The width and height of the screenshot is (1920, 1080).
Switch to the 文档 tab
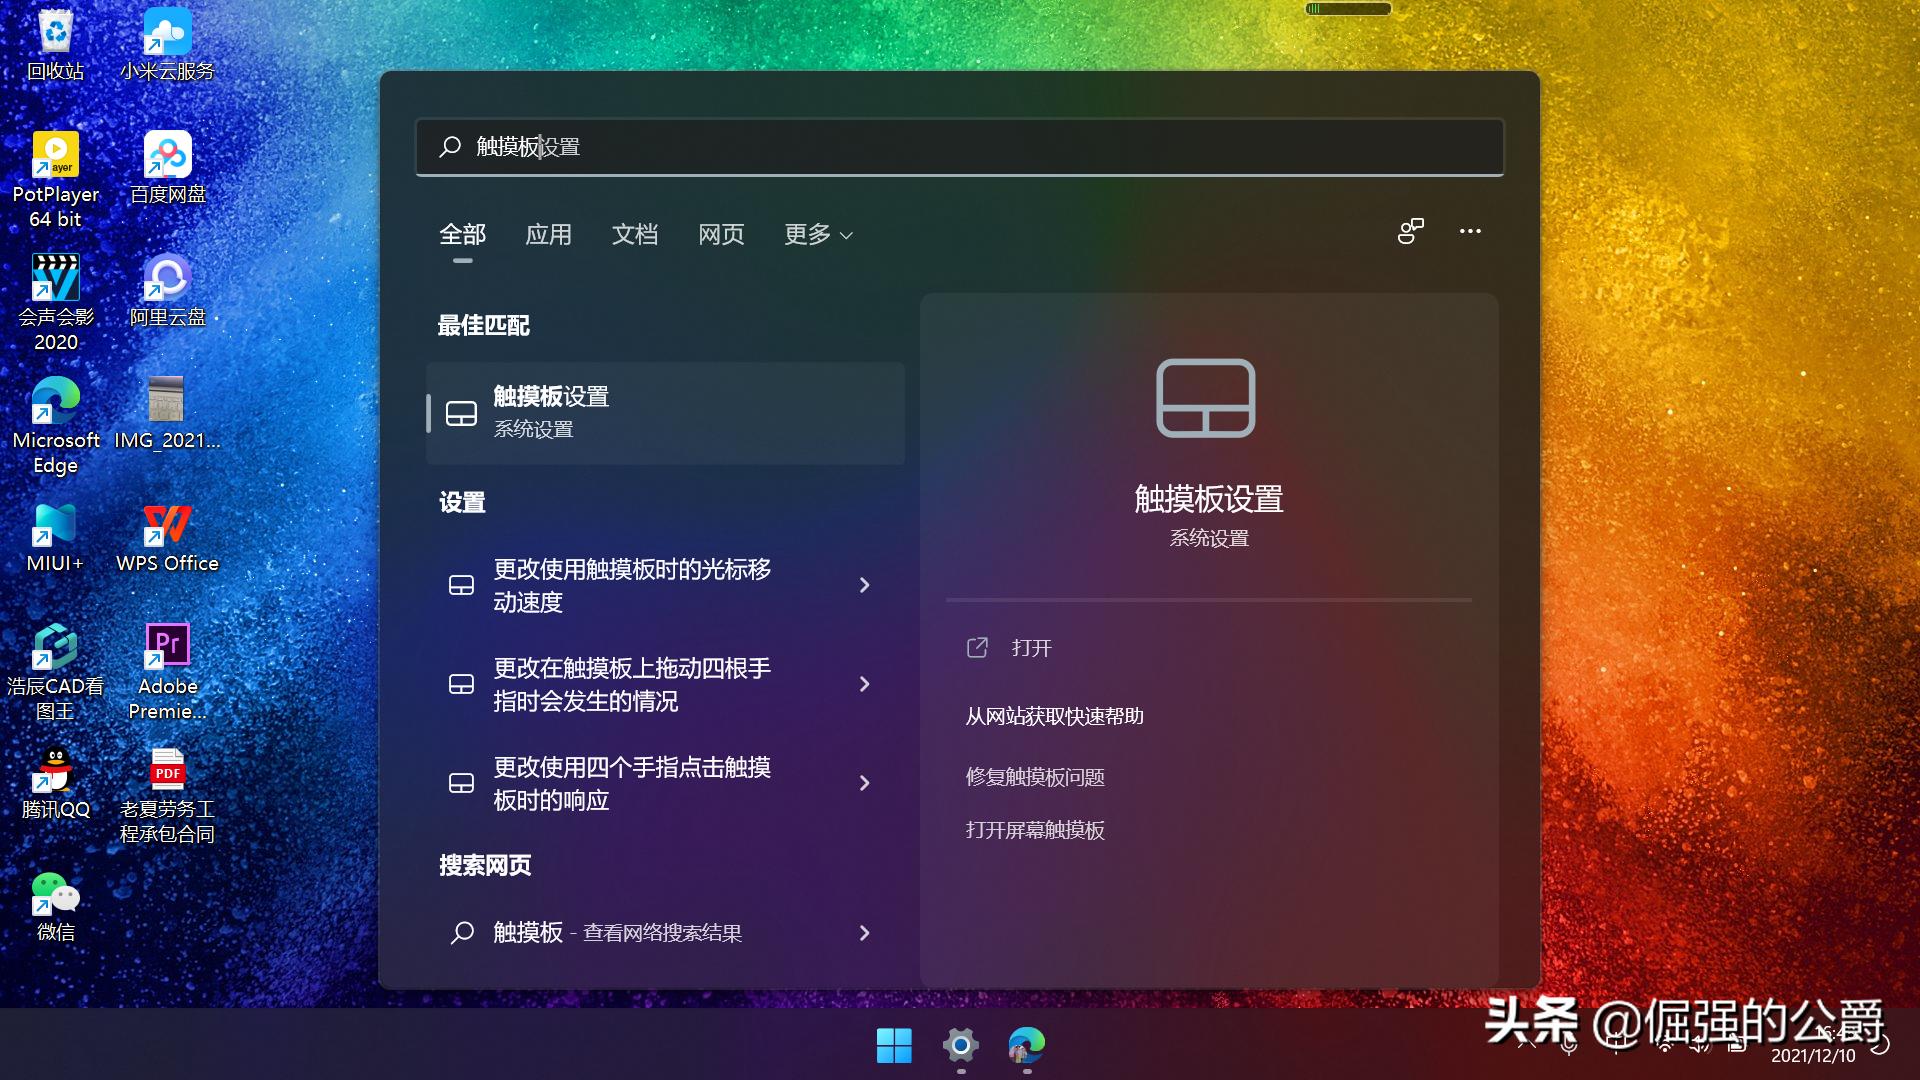coord(635,235)
